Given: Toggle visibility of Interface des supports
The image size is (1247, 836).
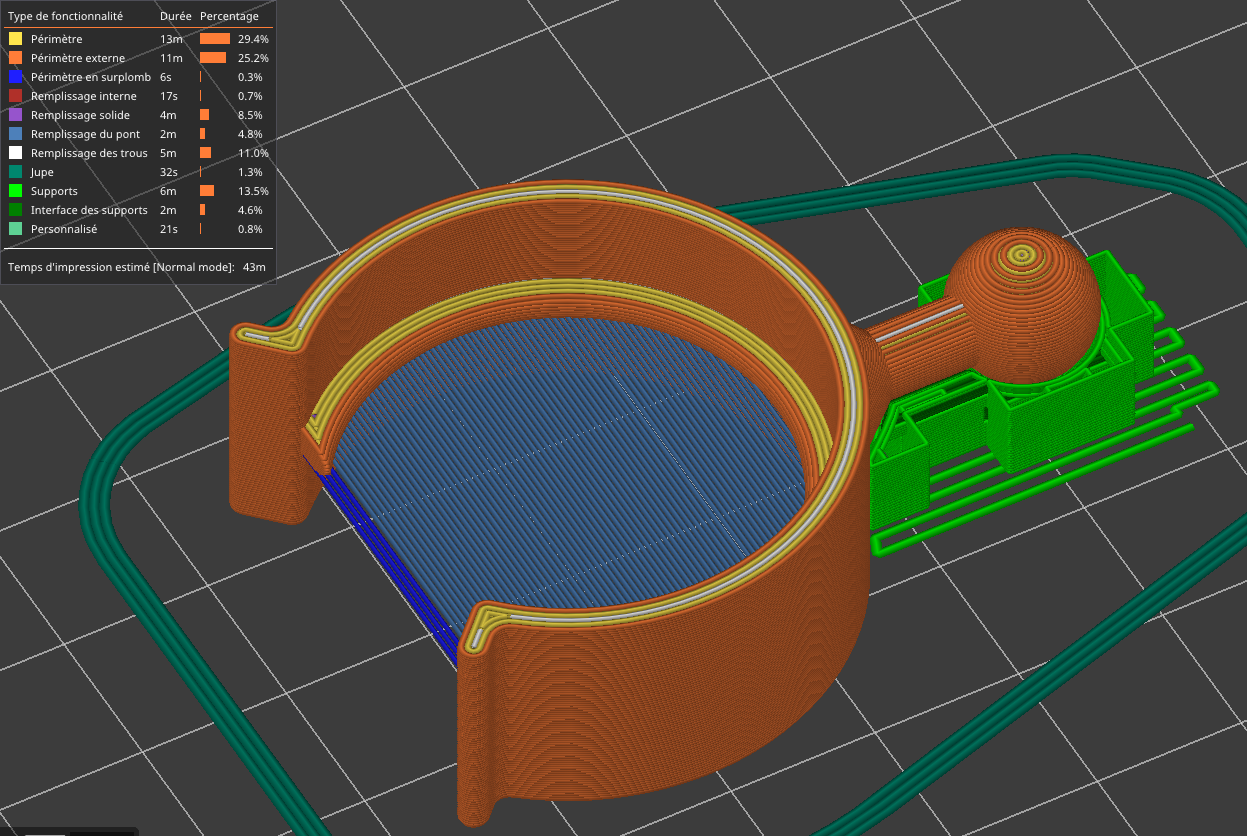Looking at the screenshot, I should point(89,210).
